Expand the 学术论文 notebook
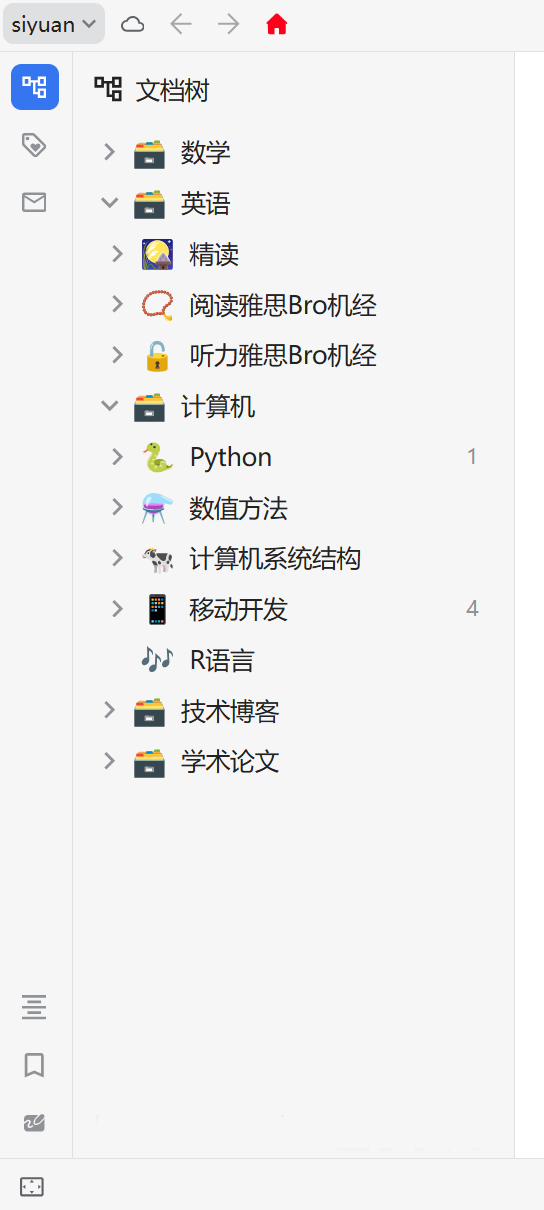 (x=109, y=762)
